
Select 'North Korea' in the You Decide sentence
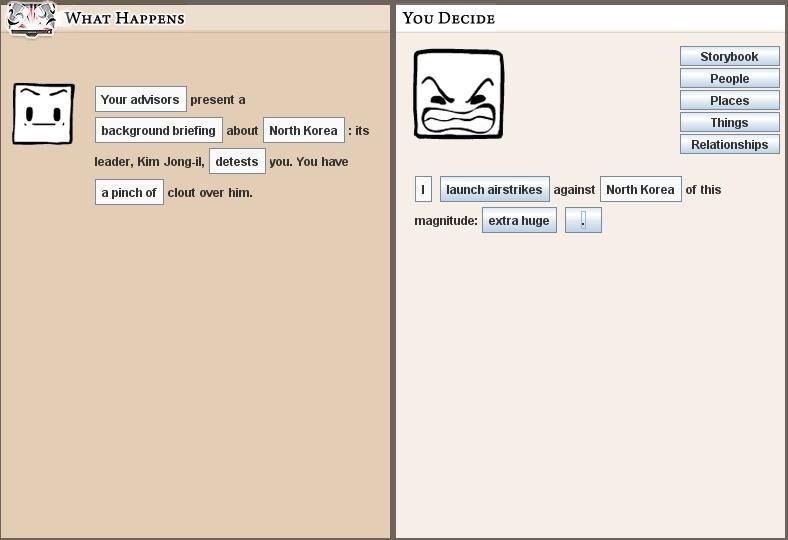click(640, 190)
